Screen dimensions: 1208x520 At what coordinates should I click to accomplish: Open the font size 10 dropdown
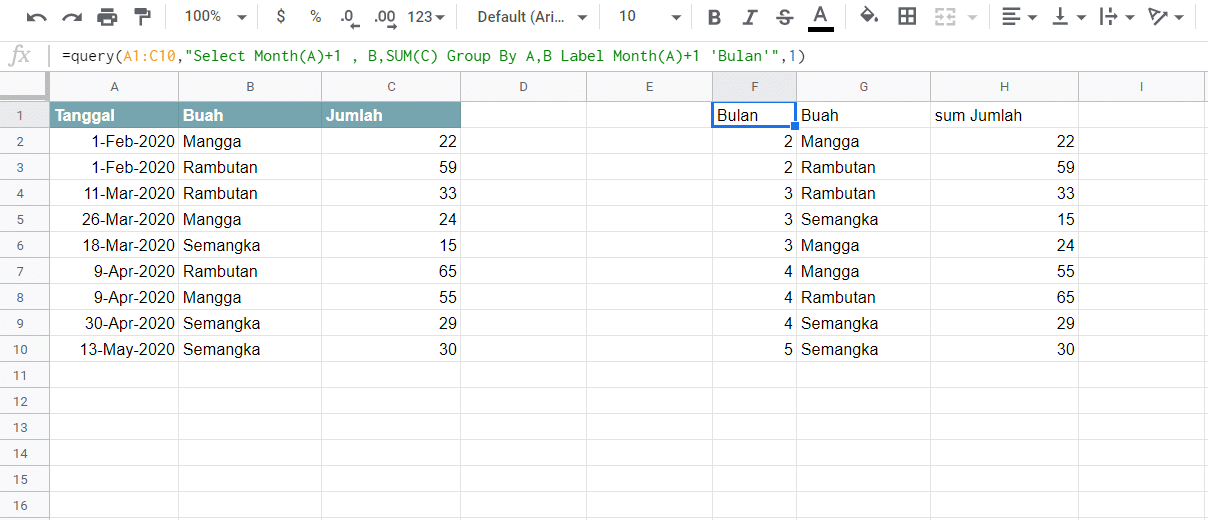650,17
